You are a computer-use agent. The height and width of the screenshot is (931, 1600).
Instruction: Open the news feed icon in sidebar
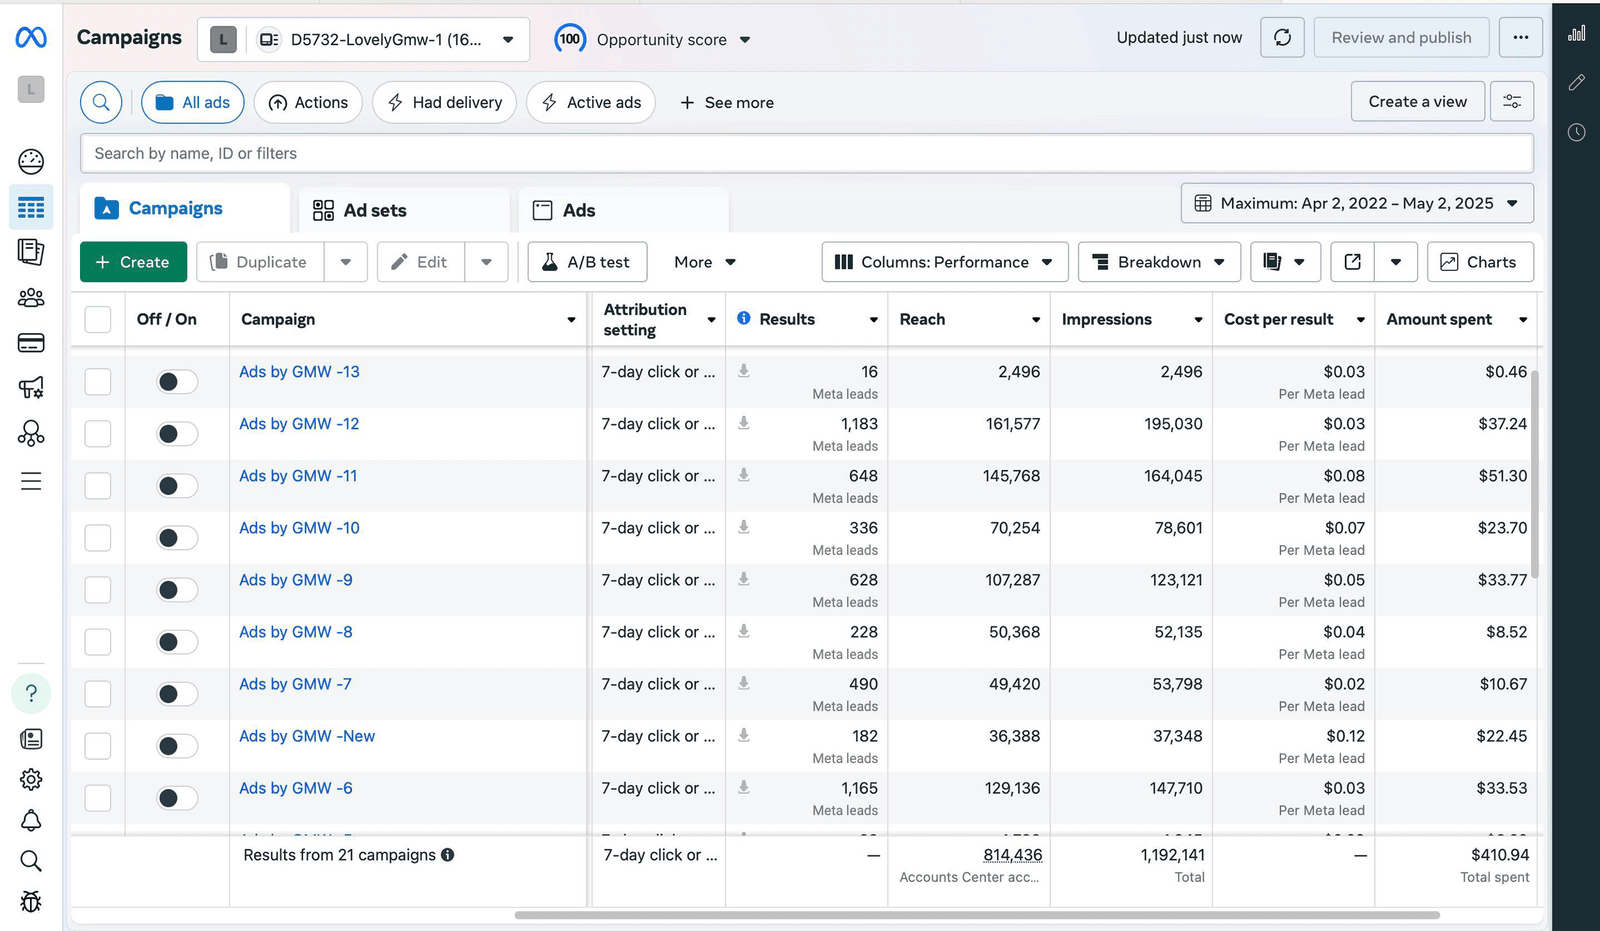point(31,739)
